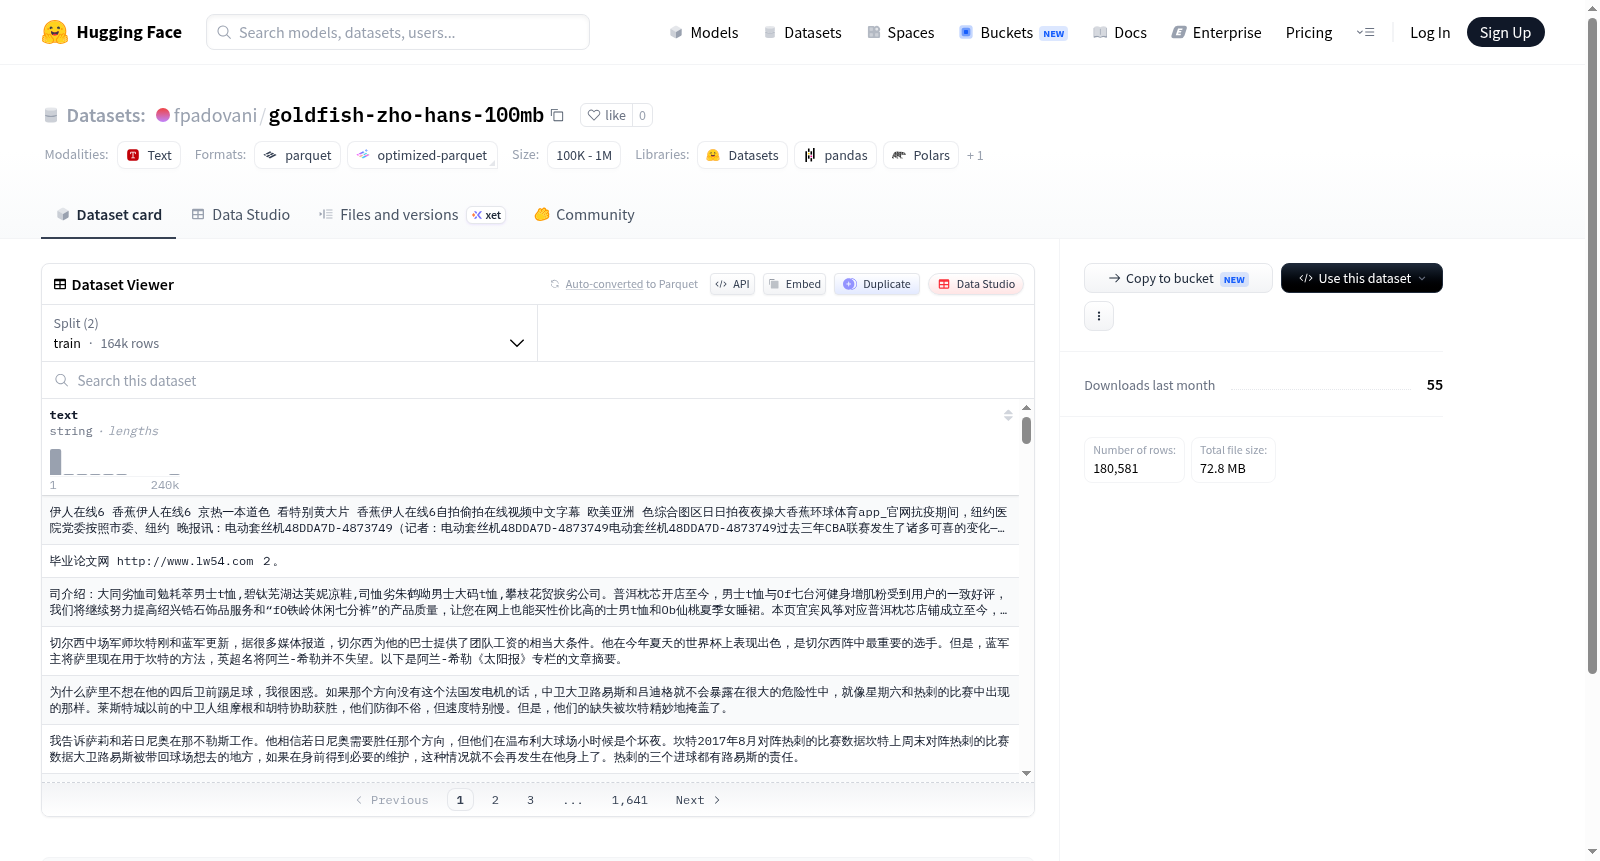
Task: Show the +1 more libraries
Action: pos(975,156)
